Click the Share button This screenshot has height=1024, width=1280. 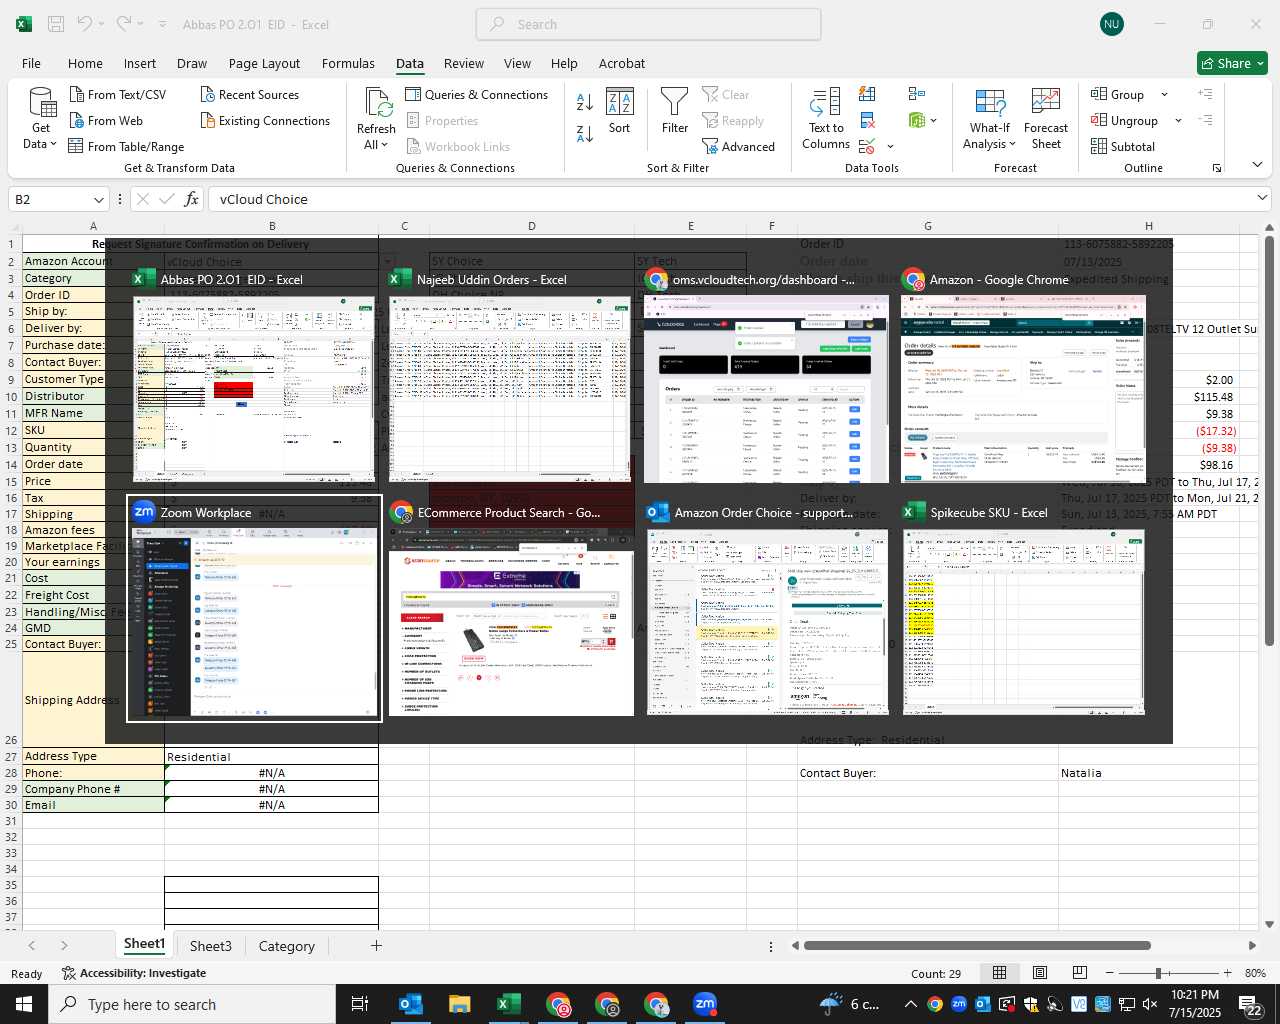[1232, 63]
